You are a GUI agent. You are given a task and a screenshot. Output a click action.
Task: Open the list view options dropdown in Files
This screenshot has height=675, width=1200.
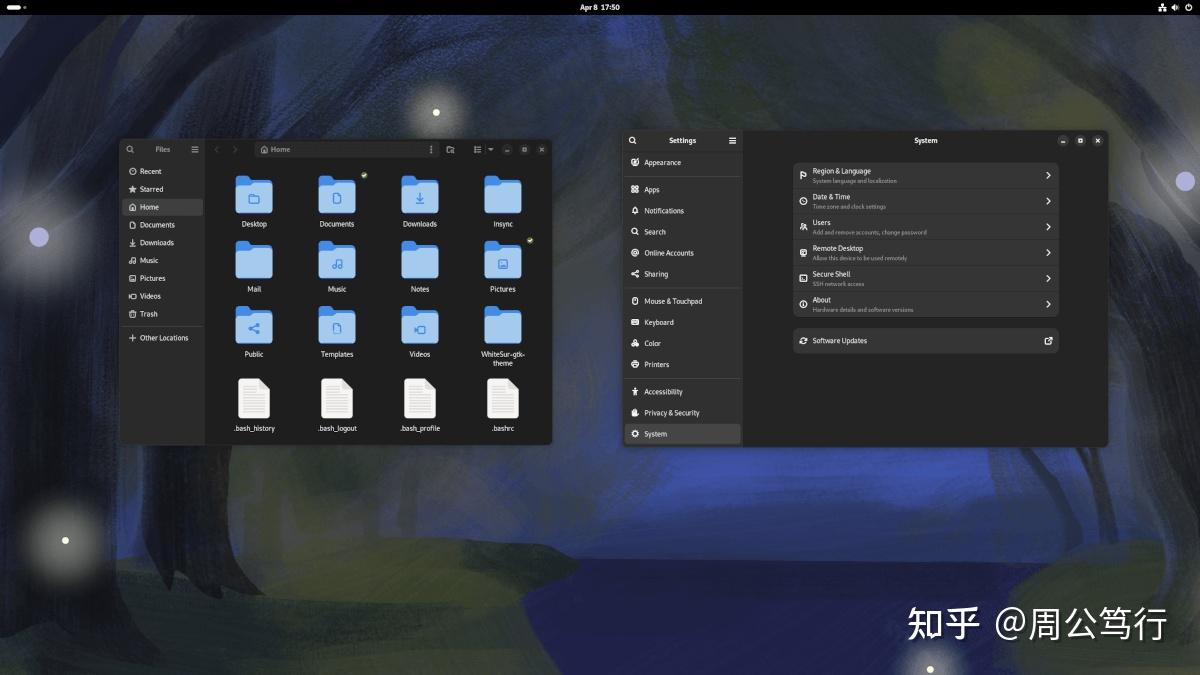[488, 149]
